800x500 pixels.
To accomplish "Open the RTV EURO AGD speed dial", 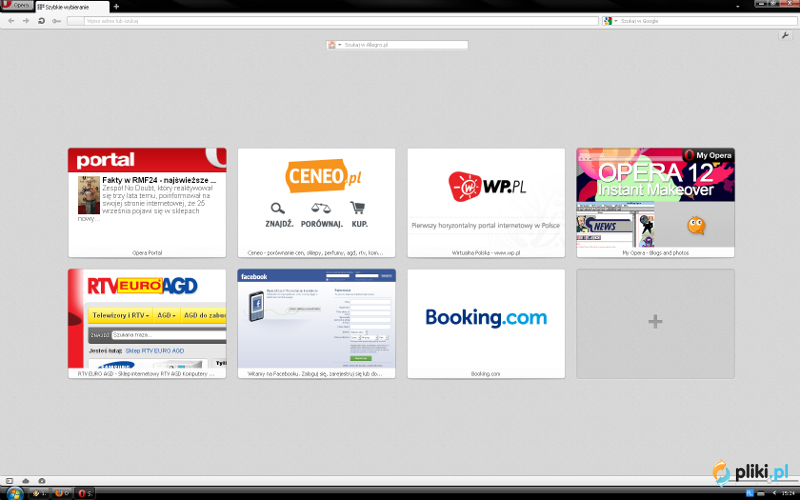I will tap(147, 323).
